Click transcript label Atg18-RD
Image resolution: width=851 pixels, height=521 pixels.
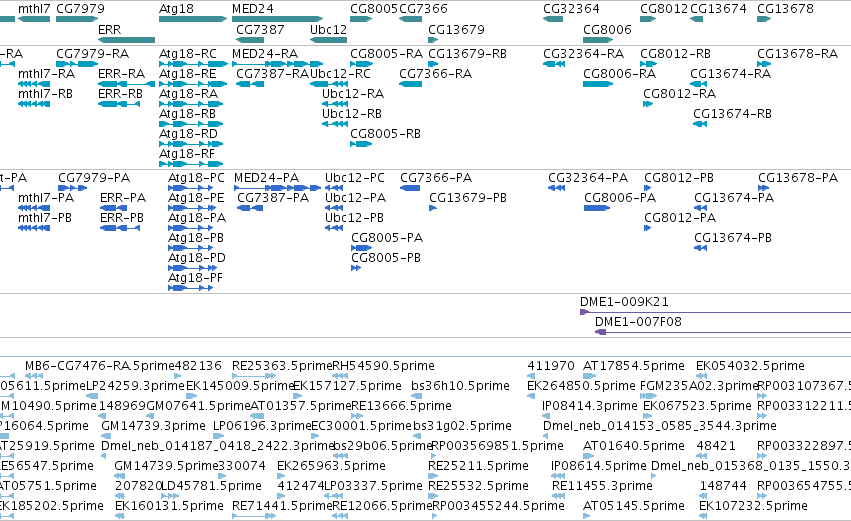(x=188, y=134)
